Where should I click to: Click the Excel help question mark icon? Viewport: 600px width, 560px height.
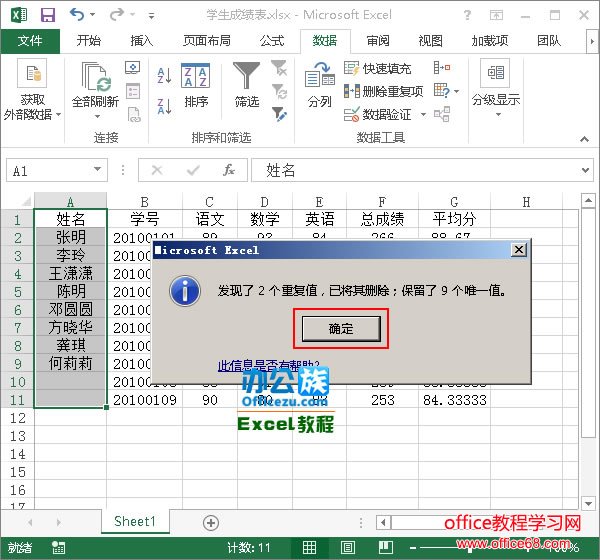pyautogui.click(x=467, y=15)
